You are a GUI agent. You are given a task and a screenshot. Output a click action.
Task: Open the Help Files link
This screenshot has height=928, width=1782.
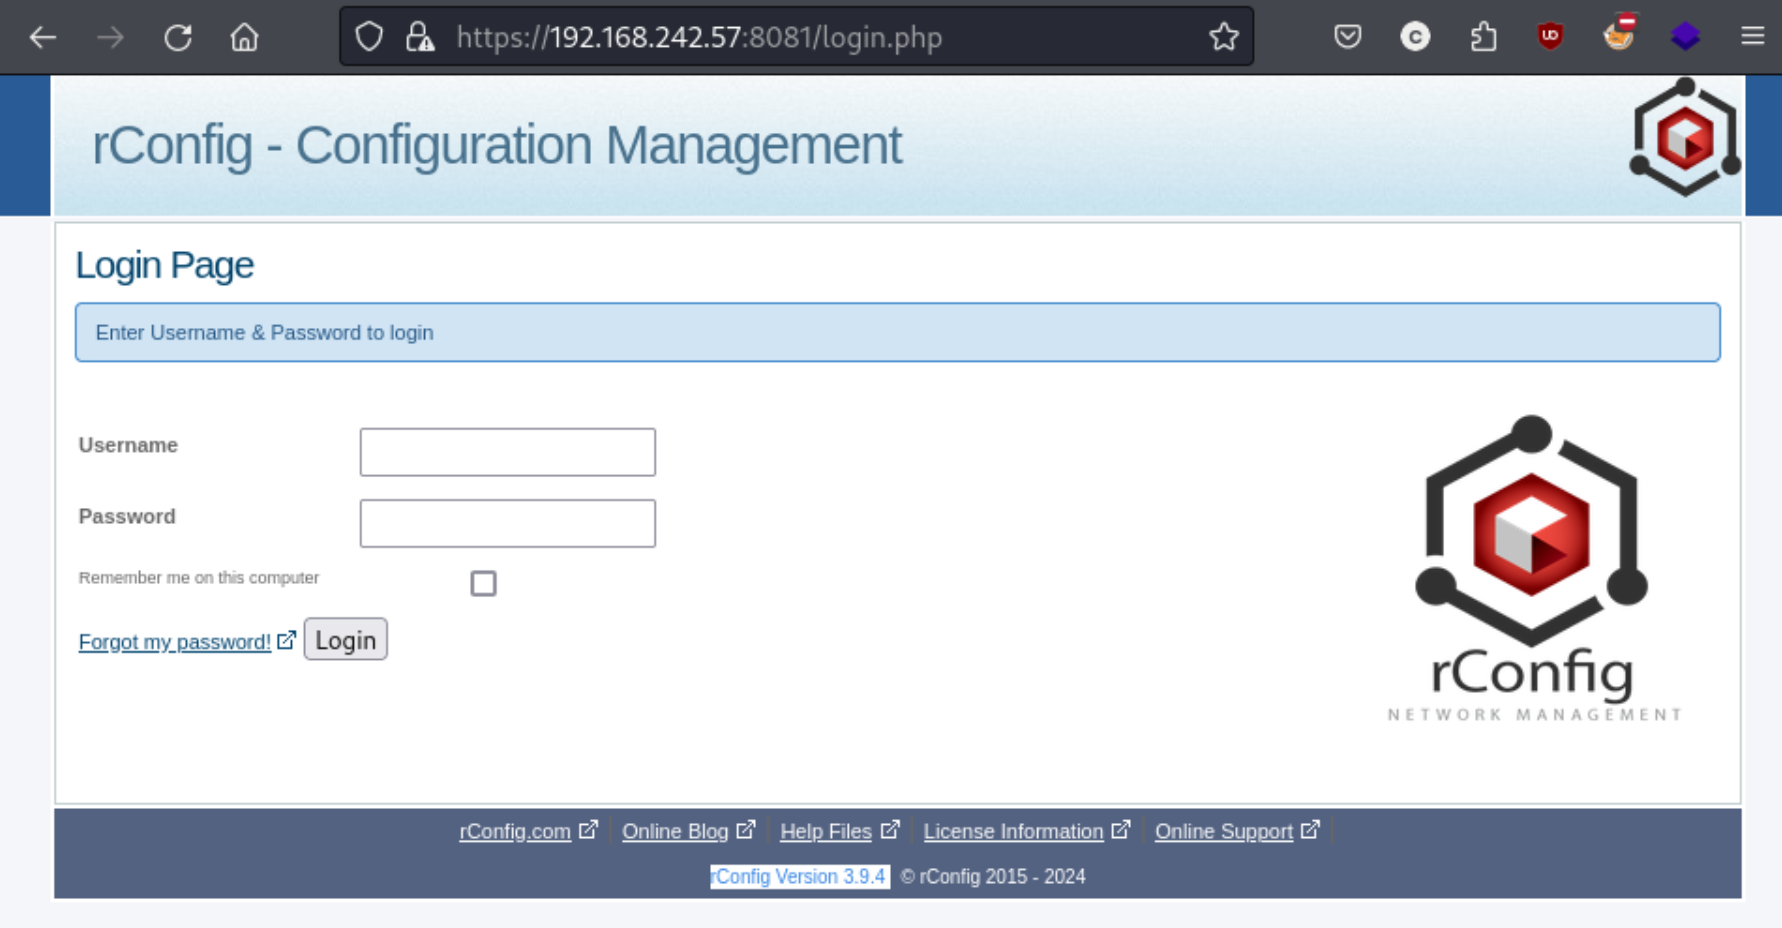(826, 831)
